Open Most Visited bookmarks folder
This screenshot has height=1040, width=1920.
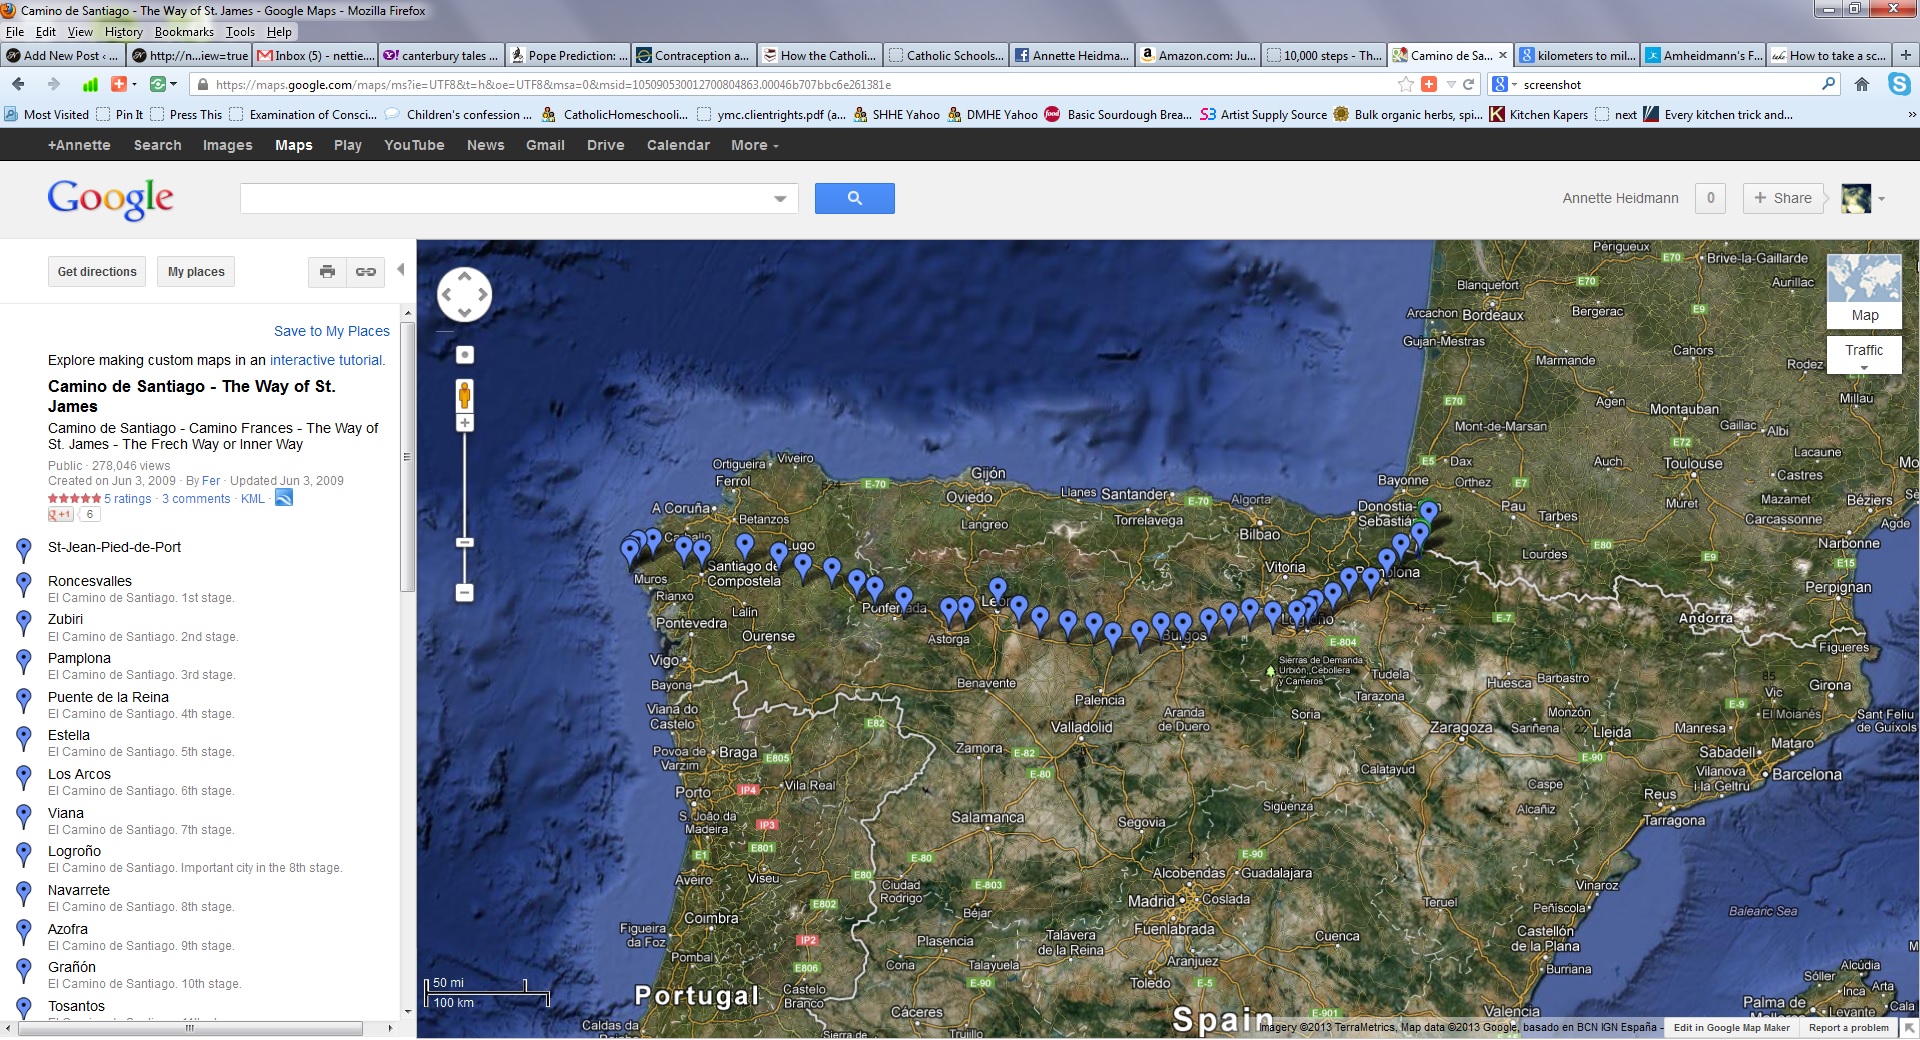pyautogui.click(x=47, y=114)
